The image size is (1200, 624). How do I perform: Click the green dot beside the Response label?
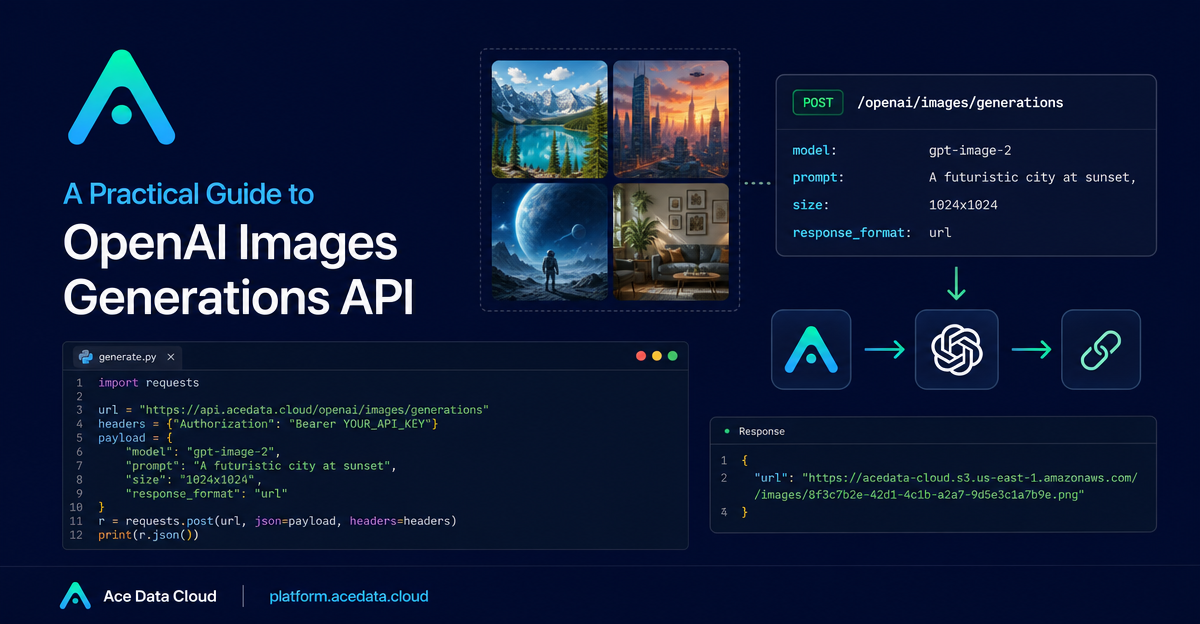click(726, 431)
